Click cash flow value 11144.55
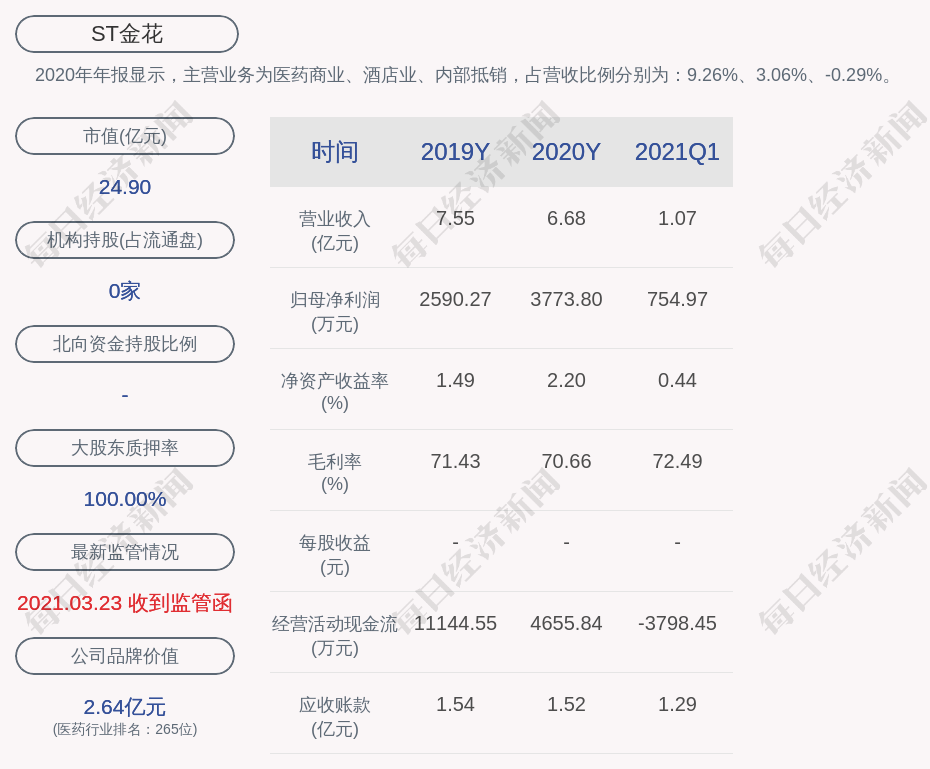Screen dimensions: 930x769 455,623
